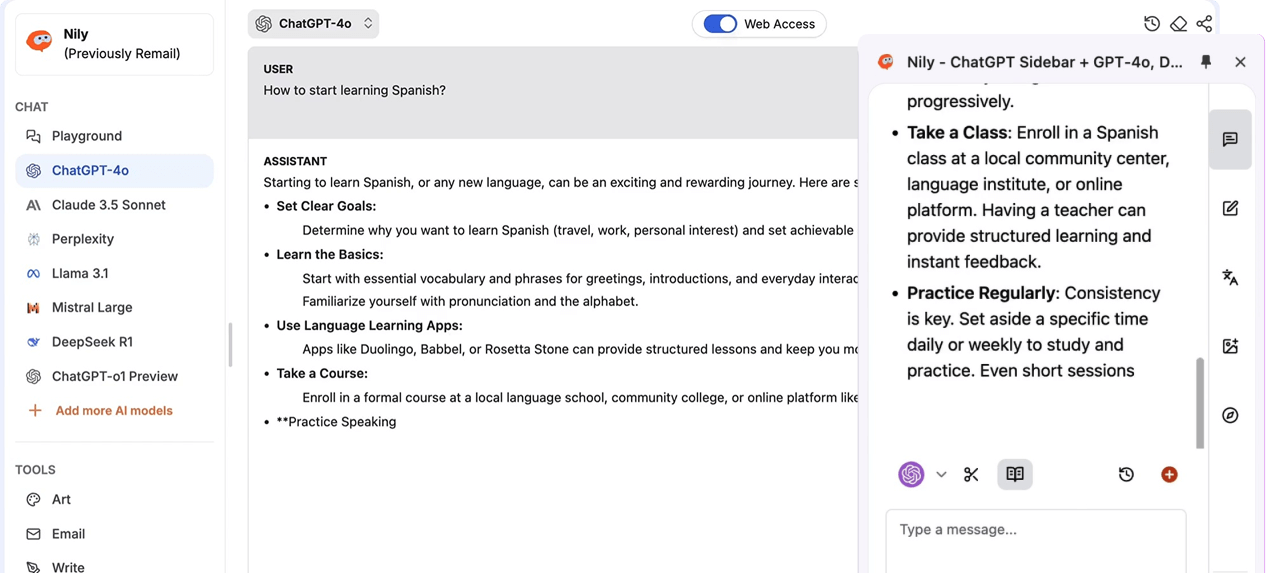Open the translate tool in the sidebar
1266x573 pixels.
1230,277
